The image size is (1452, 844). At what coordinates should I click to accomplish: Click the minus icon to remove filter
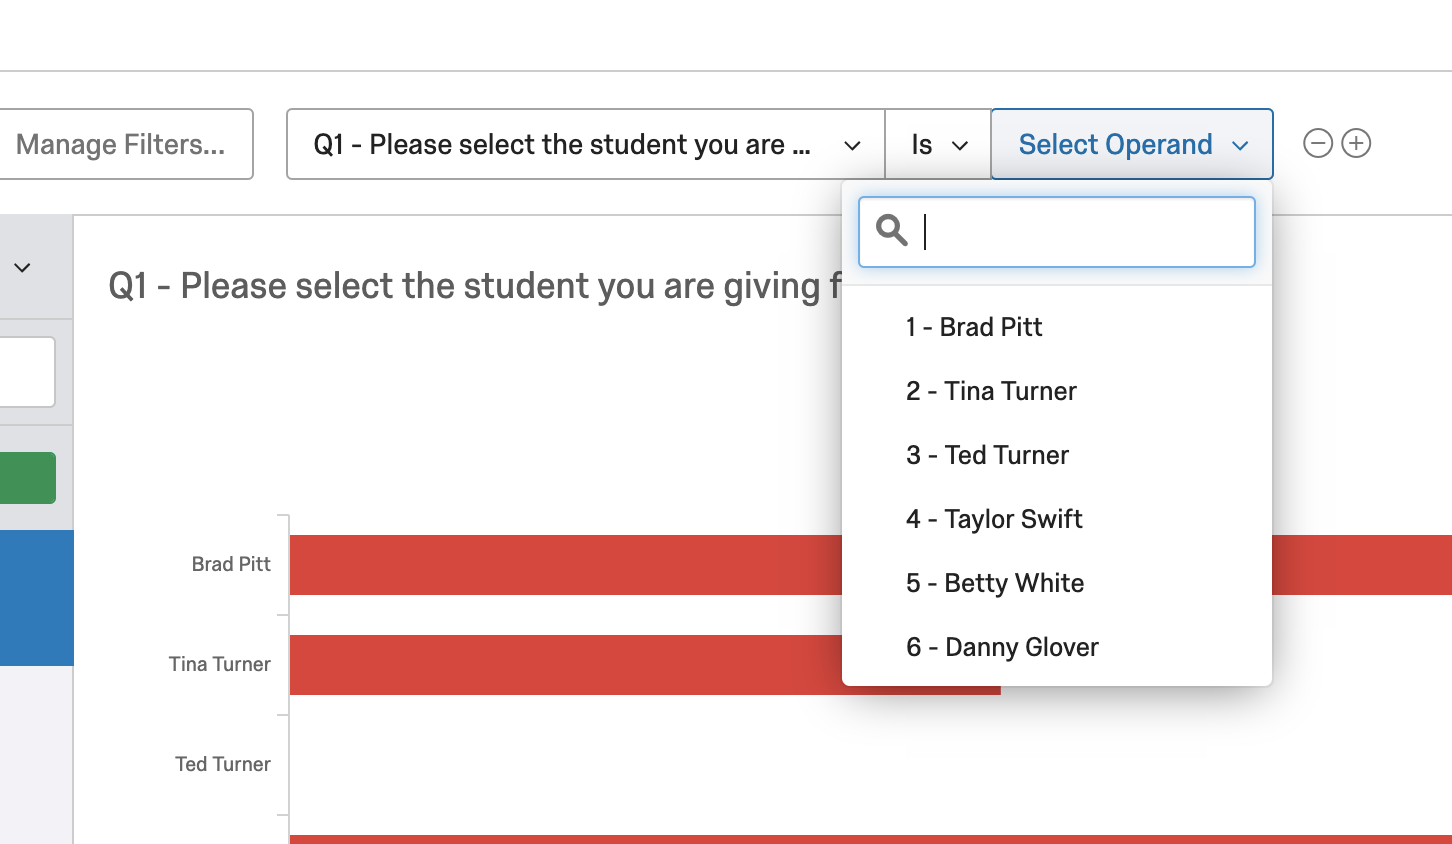(x=1318, y=144)
